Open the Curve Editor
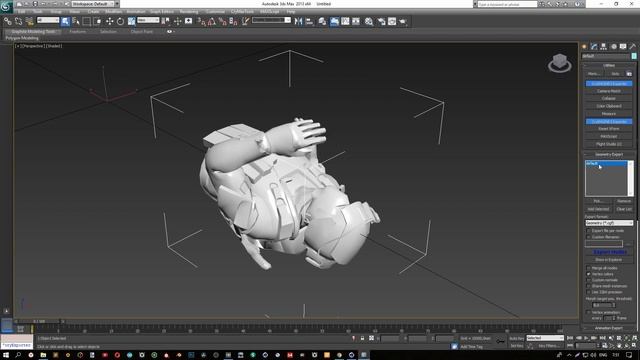The image size is (640, 360). (x=345, y=21)
